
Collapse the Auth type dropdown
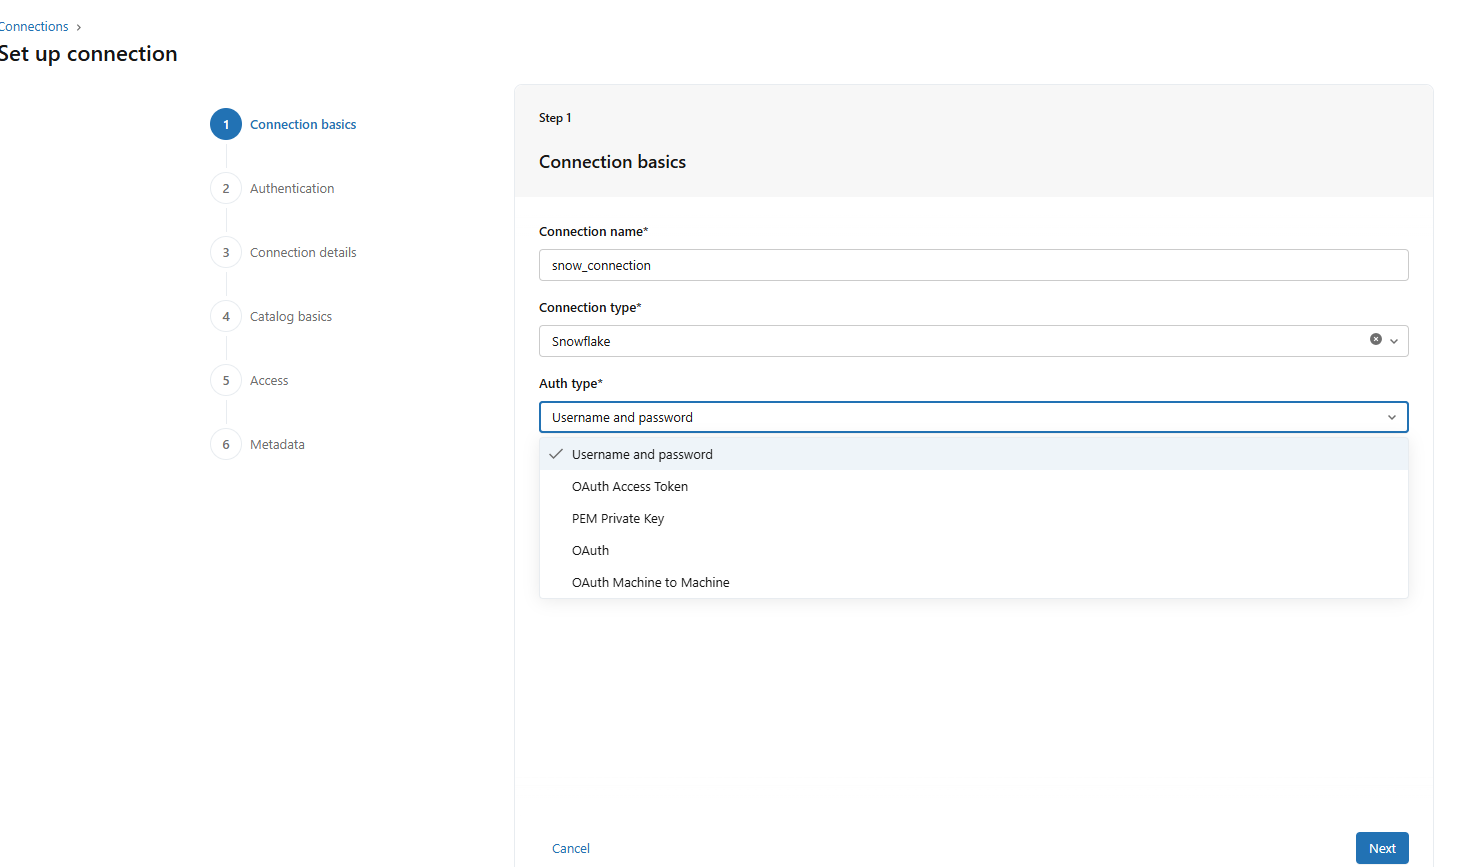pyautogui.click(x=1391, y=417)
